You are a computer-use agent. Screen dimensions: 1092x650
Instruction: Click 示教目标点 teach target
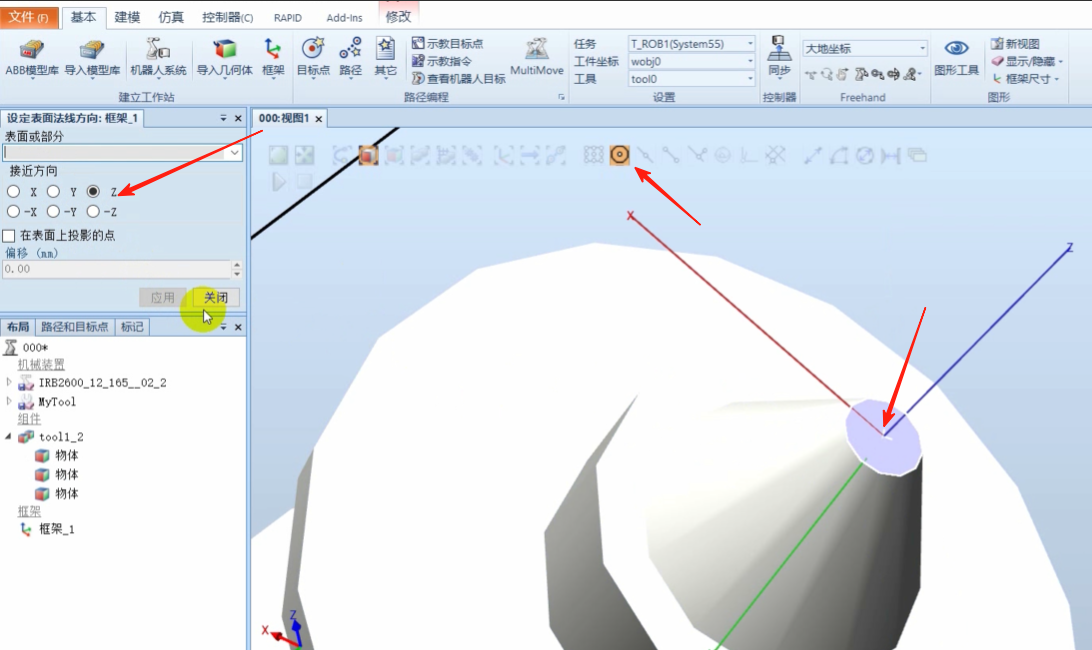click(447, 43)
